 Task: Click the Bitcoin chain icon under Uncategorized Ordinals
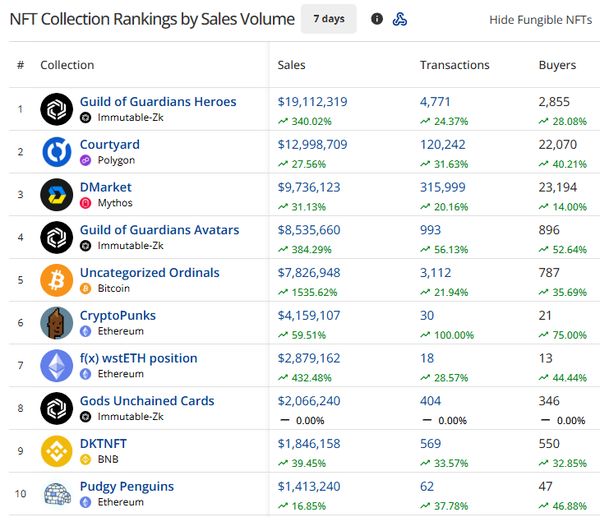click(85, 289)
